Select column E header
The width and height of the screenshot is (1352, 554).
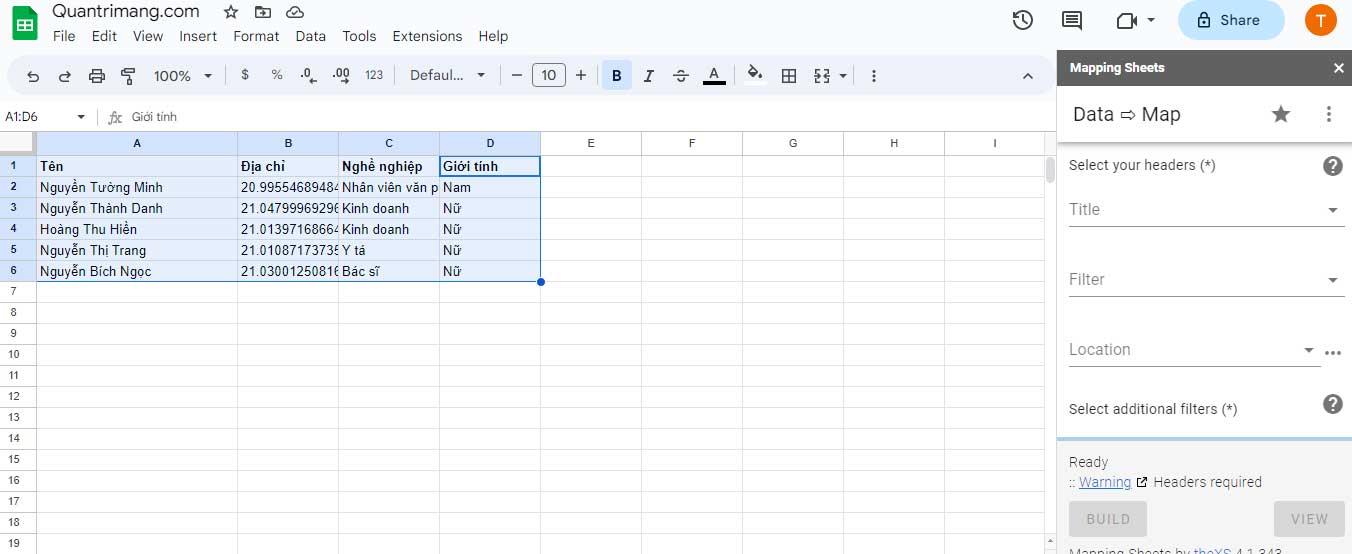pos(591,143)
